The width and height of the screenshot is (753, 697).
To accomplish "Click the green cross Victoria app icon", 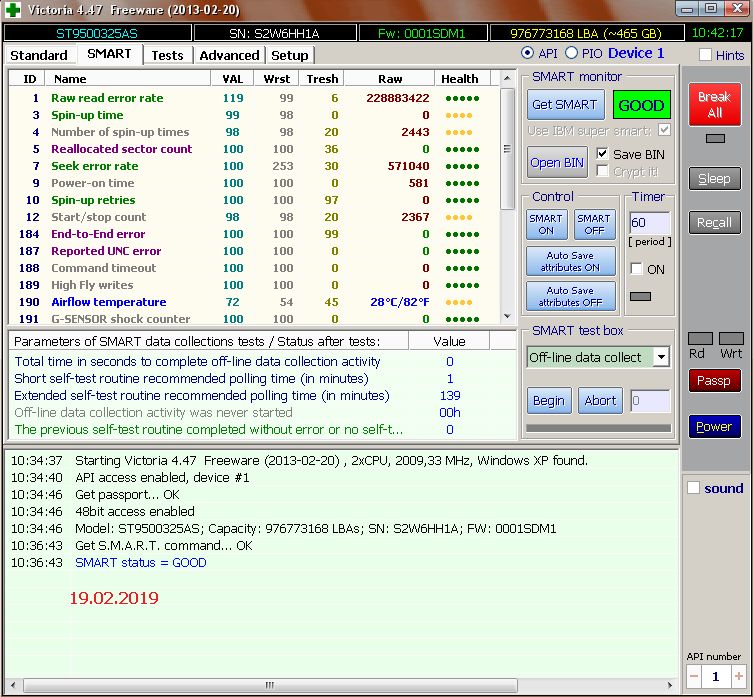I will point(13,10).
